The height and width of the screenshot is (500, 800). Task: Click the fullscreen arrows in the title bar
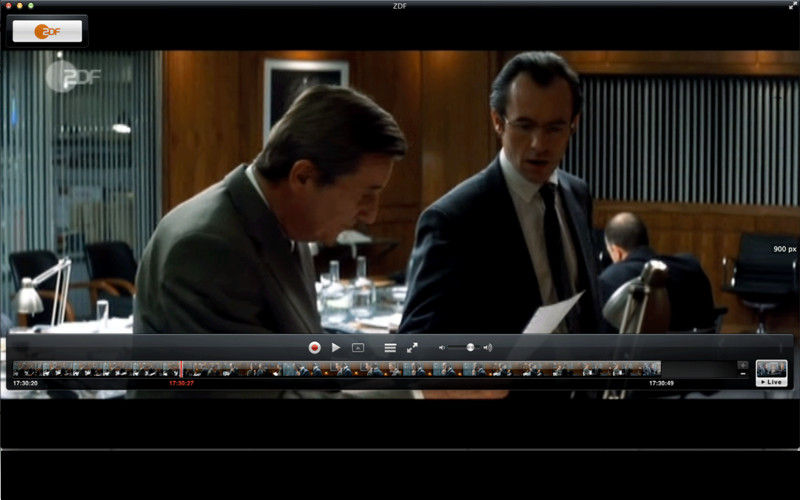pos(792,6)
